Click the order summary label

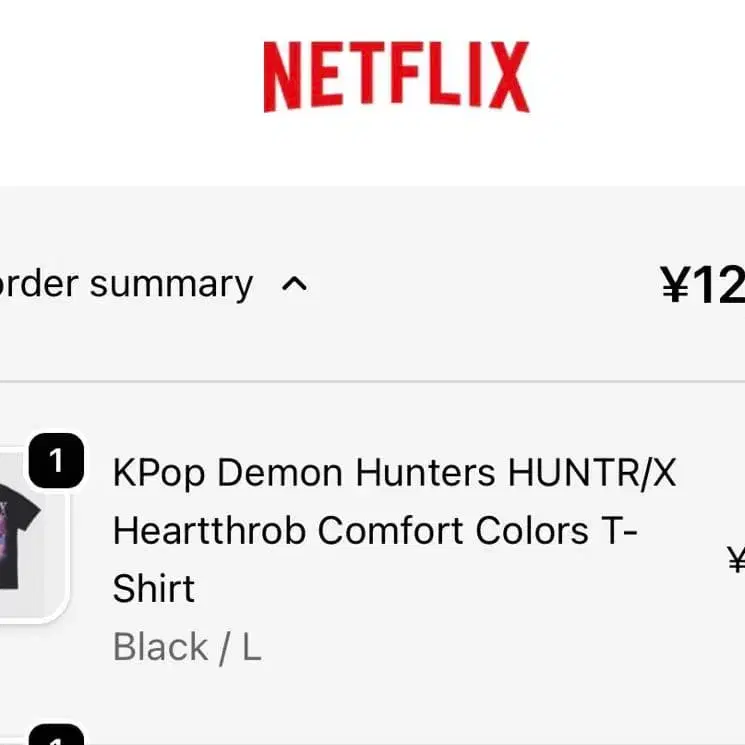click(x=126, y=285)
